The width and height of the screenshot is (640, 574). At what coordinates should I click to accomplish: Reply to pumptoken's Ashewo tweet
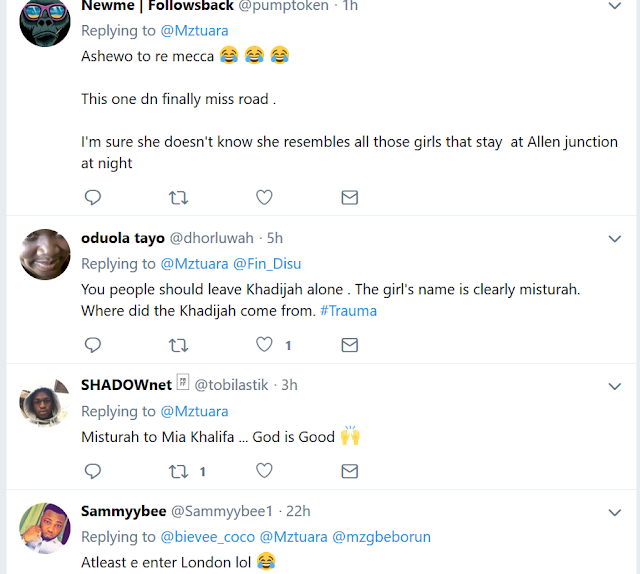click(x=92, y=197)
